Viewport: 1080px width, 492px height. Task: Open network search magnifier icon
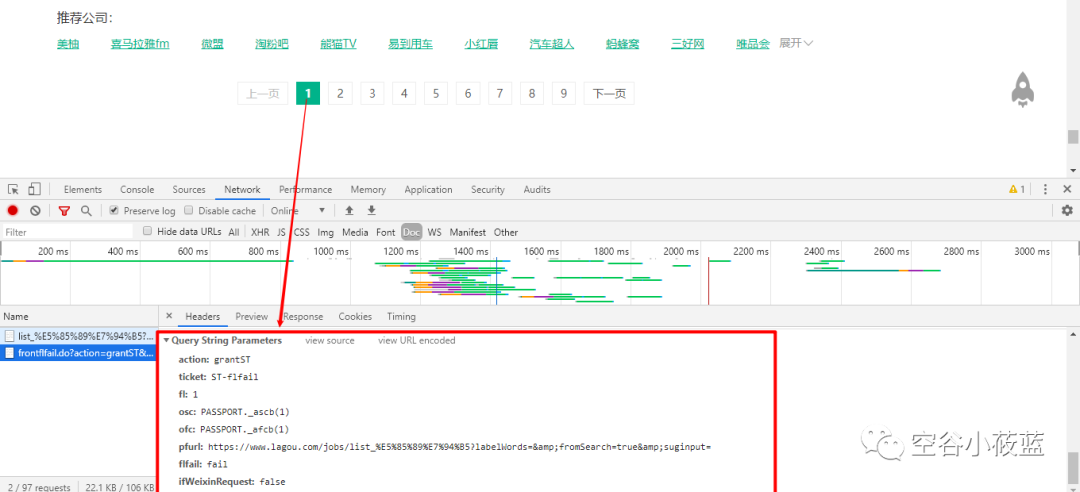(x=86, y=211)
